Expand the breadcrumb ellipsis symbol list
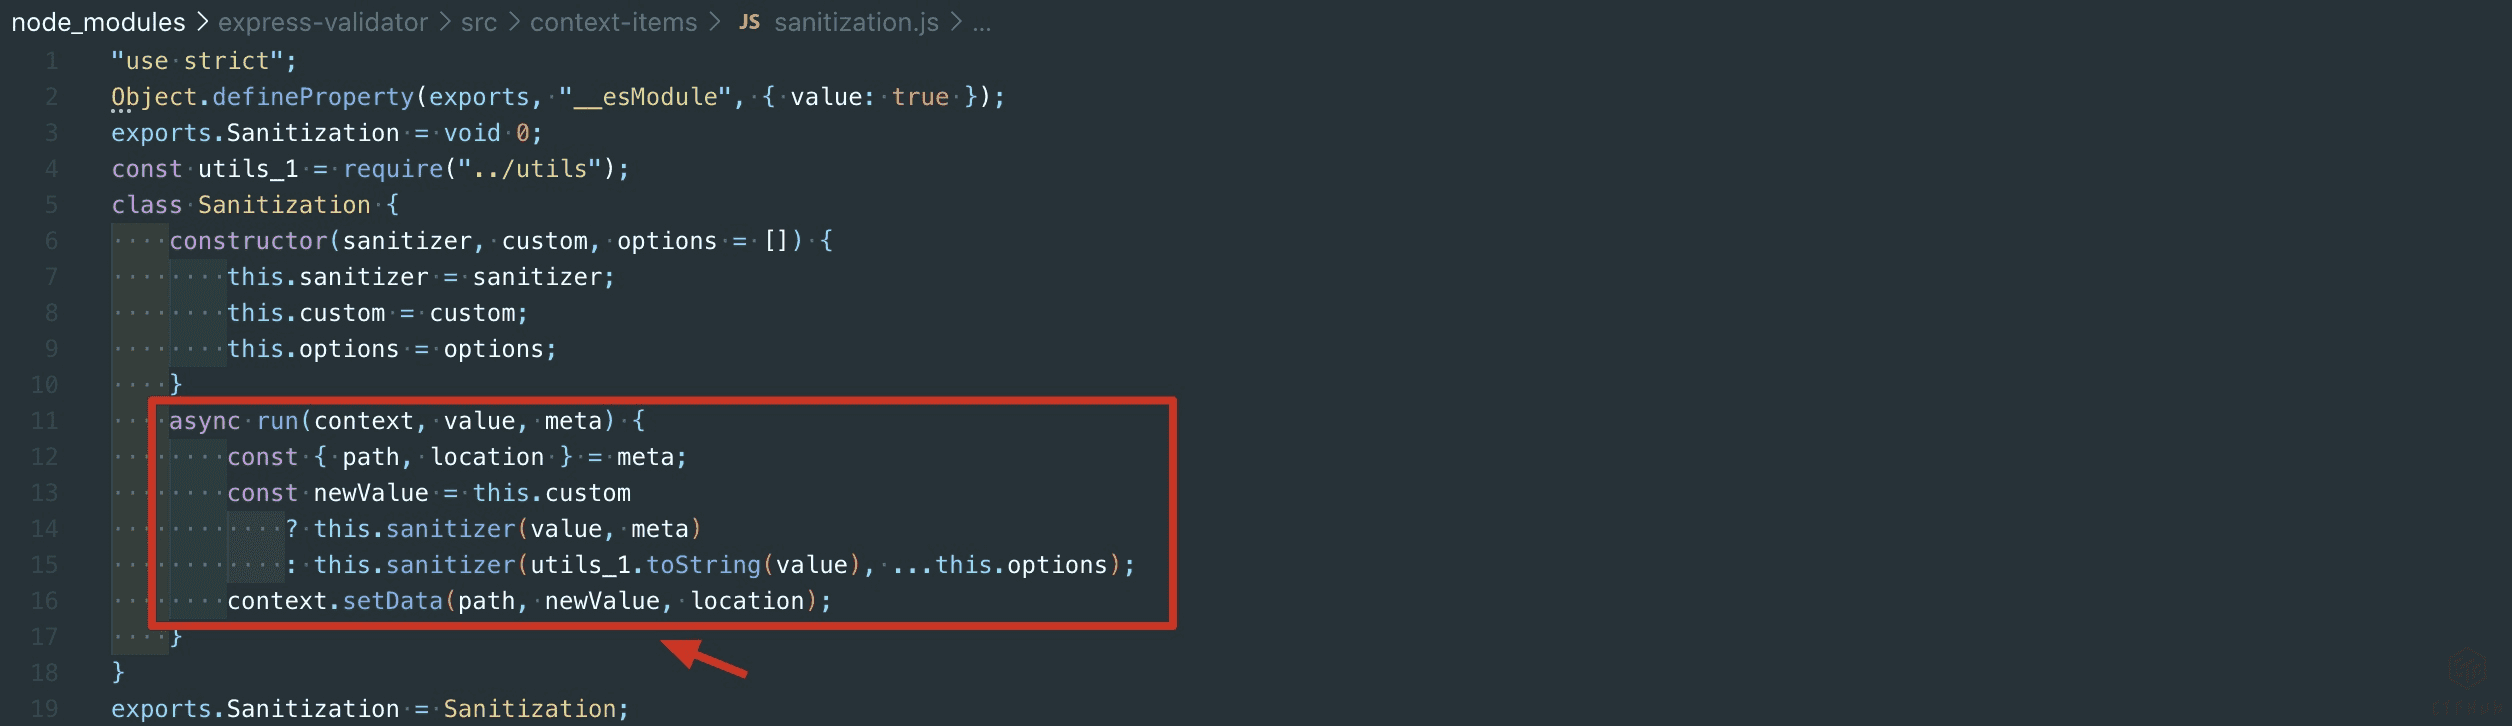The image size is (2512, 726). click(982, 22)
